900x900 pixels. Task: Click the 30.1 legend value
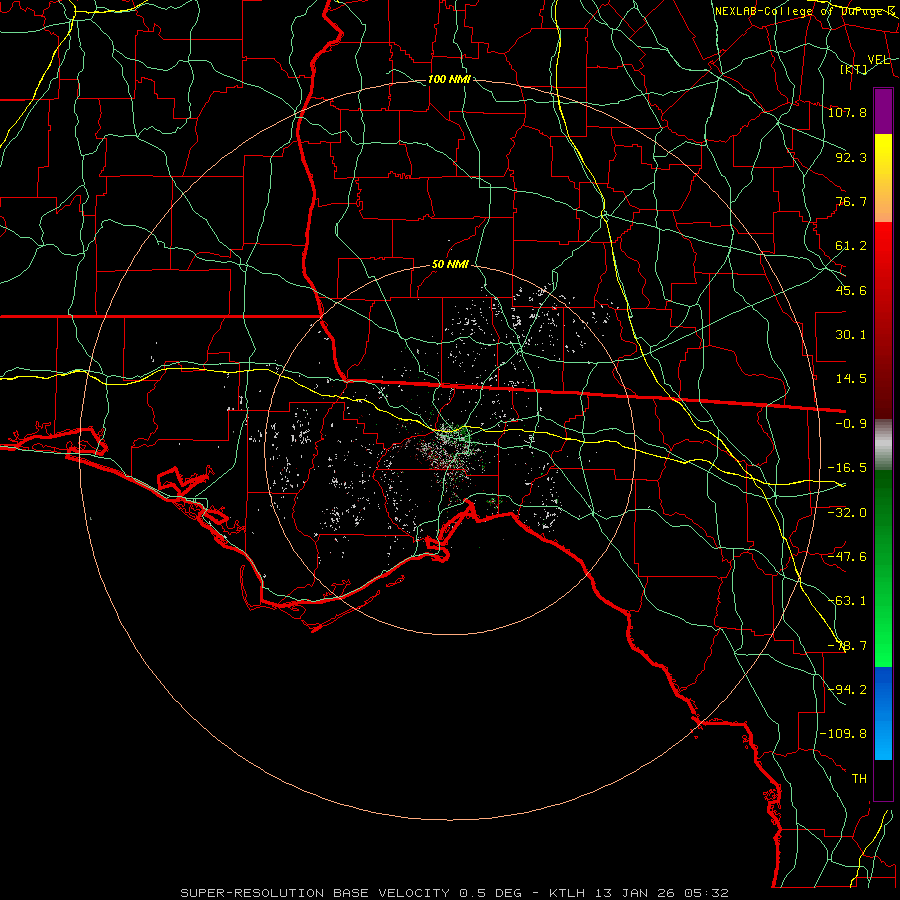point(851,335)
